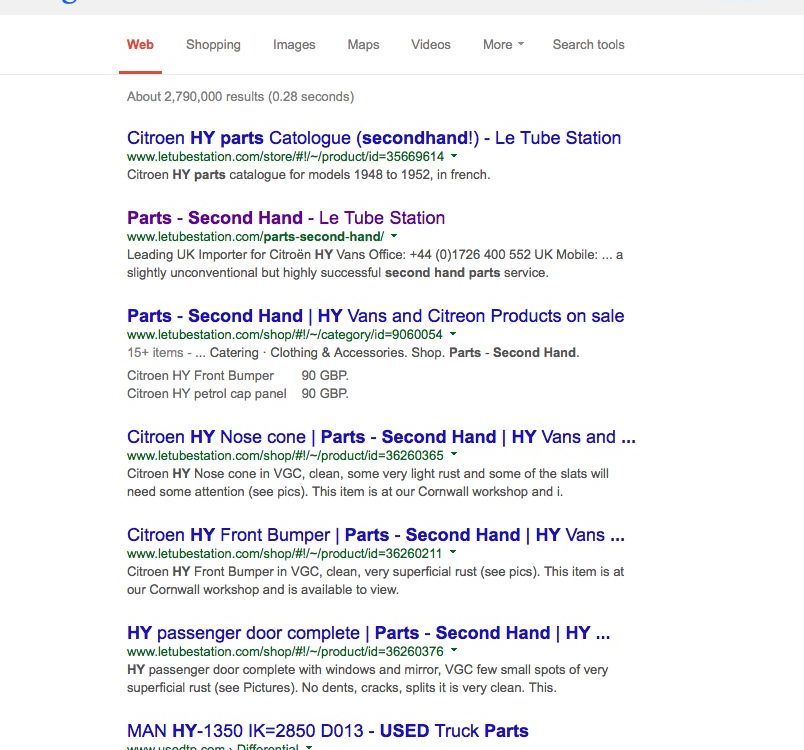This screenshot has height=750, width=804.
Task: Open the Images search tab
Action: (x=294, y=45)
